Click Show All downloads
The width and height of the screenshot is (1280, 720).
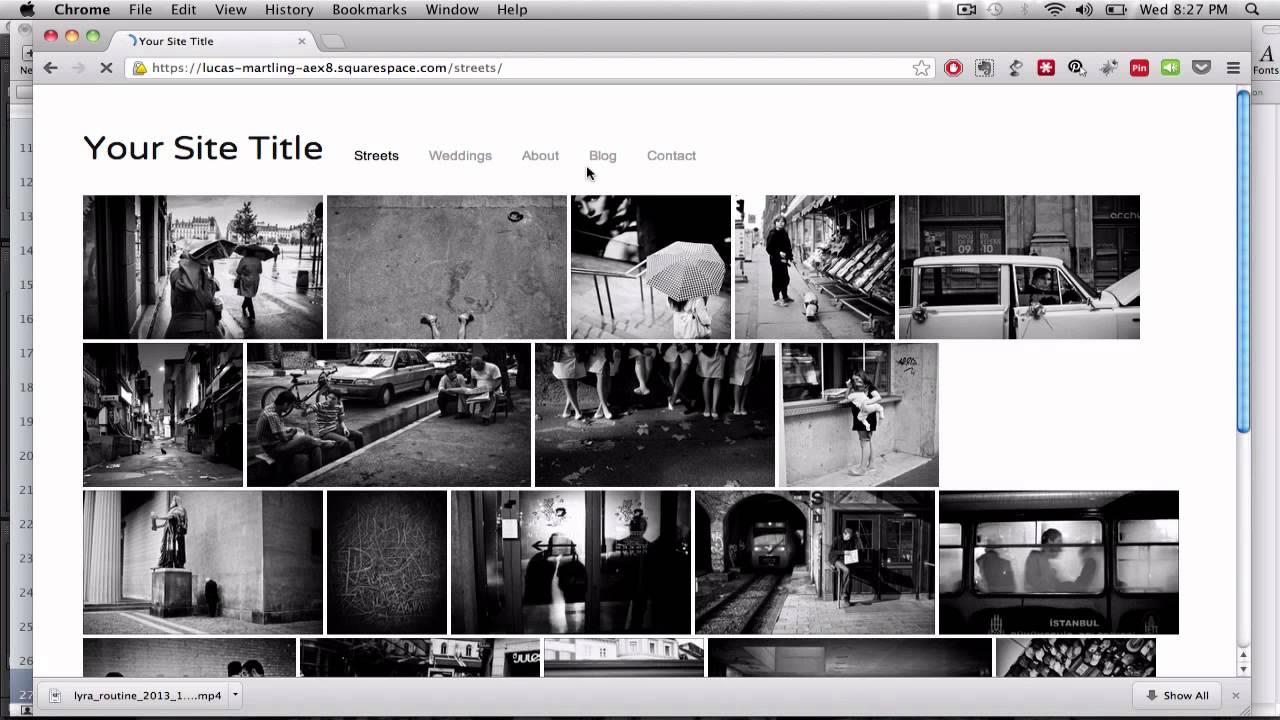[1177, 696]
